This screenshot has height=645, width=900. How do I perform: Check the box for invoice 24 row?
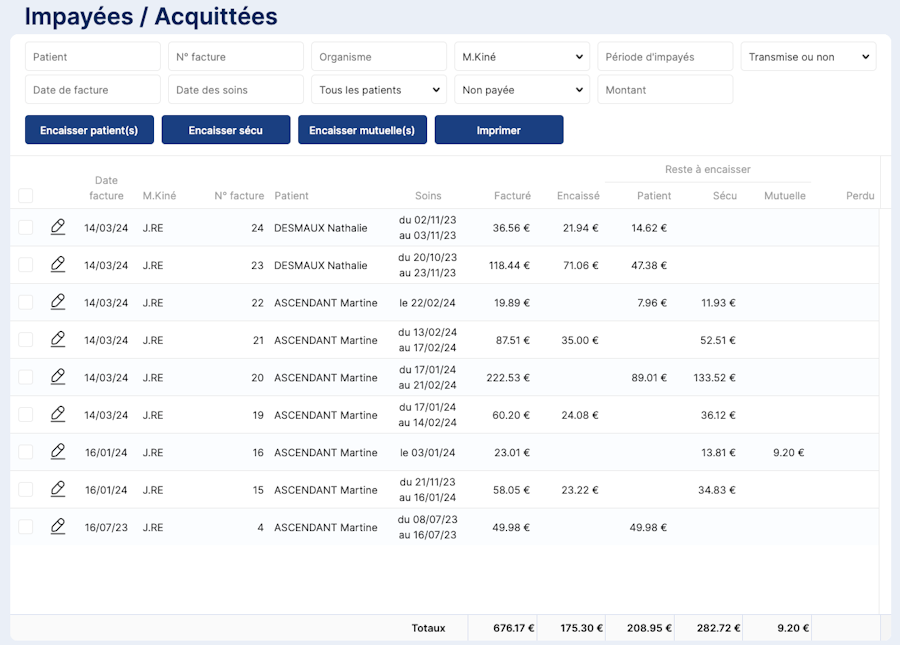26,228
